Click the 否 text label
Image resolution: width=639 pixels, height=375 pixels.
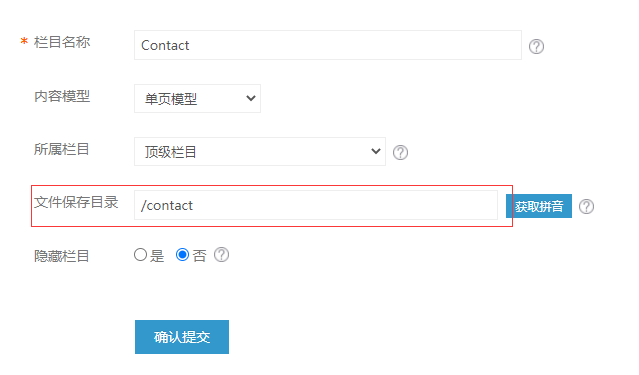pos(199,256)
